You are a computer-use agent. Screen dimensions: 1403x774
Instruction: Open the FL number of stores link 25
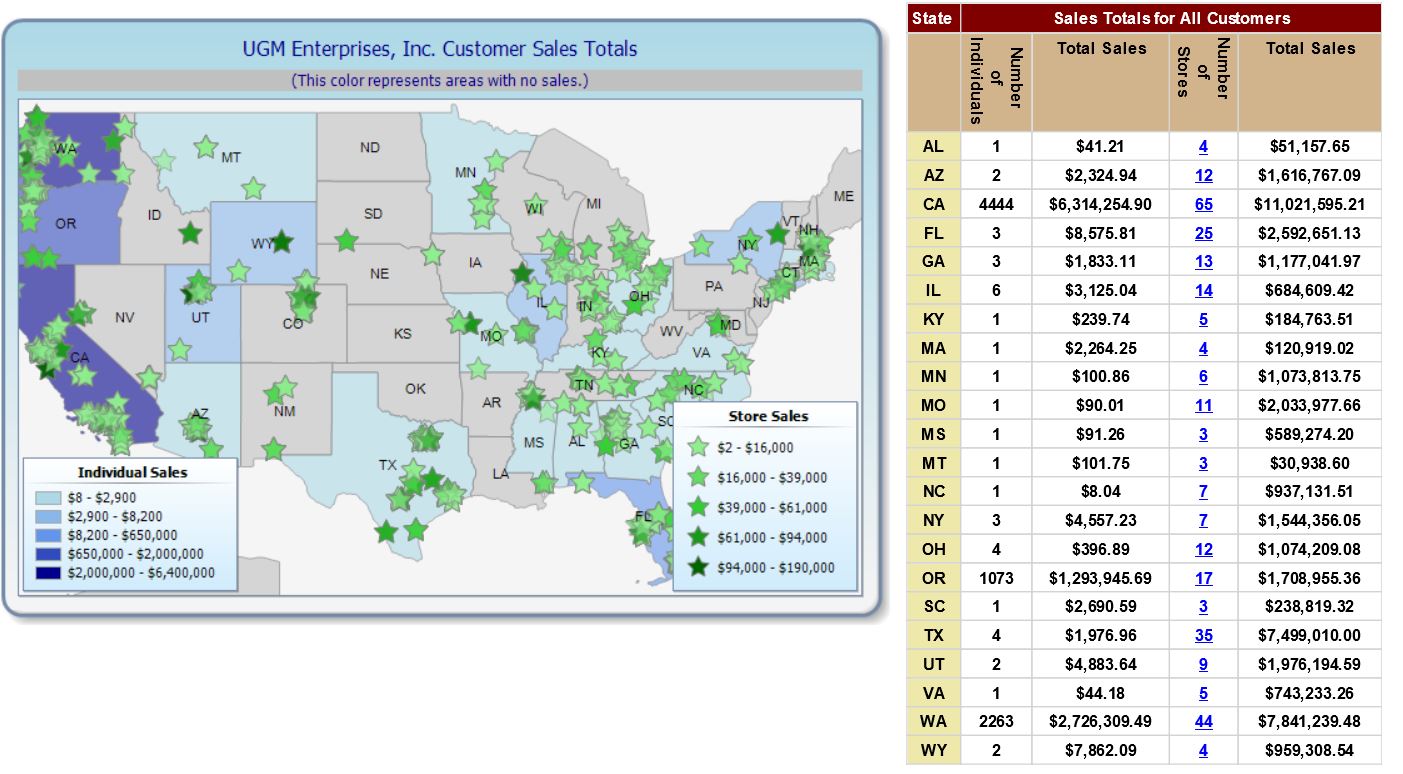(1203, 233)
